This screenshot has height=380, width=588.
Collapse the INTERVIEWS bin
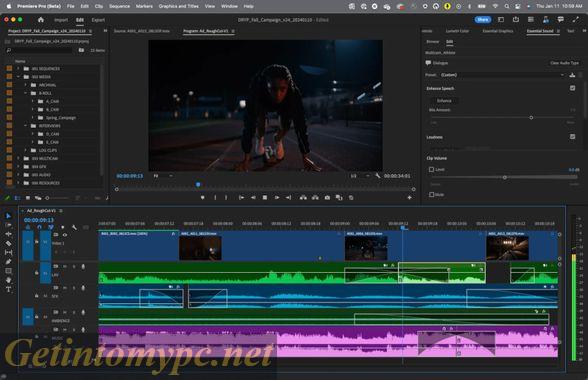click(x=26, y=126)
